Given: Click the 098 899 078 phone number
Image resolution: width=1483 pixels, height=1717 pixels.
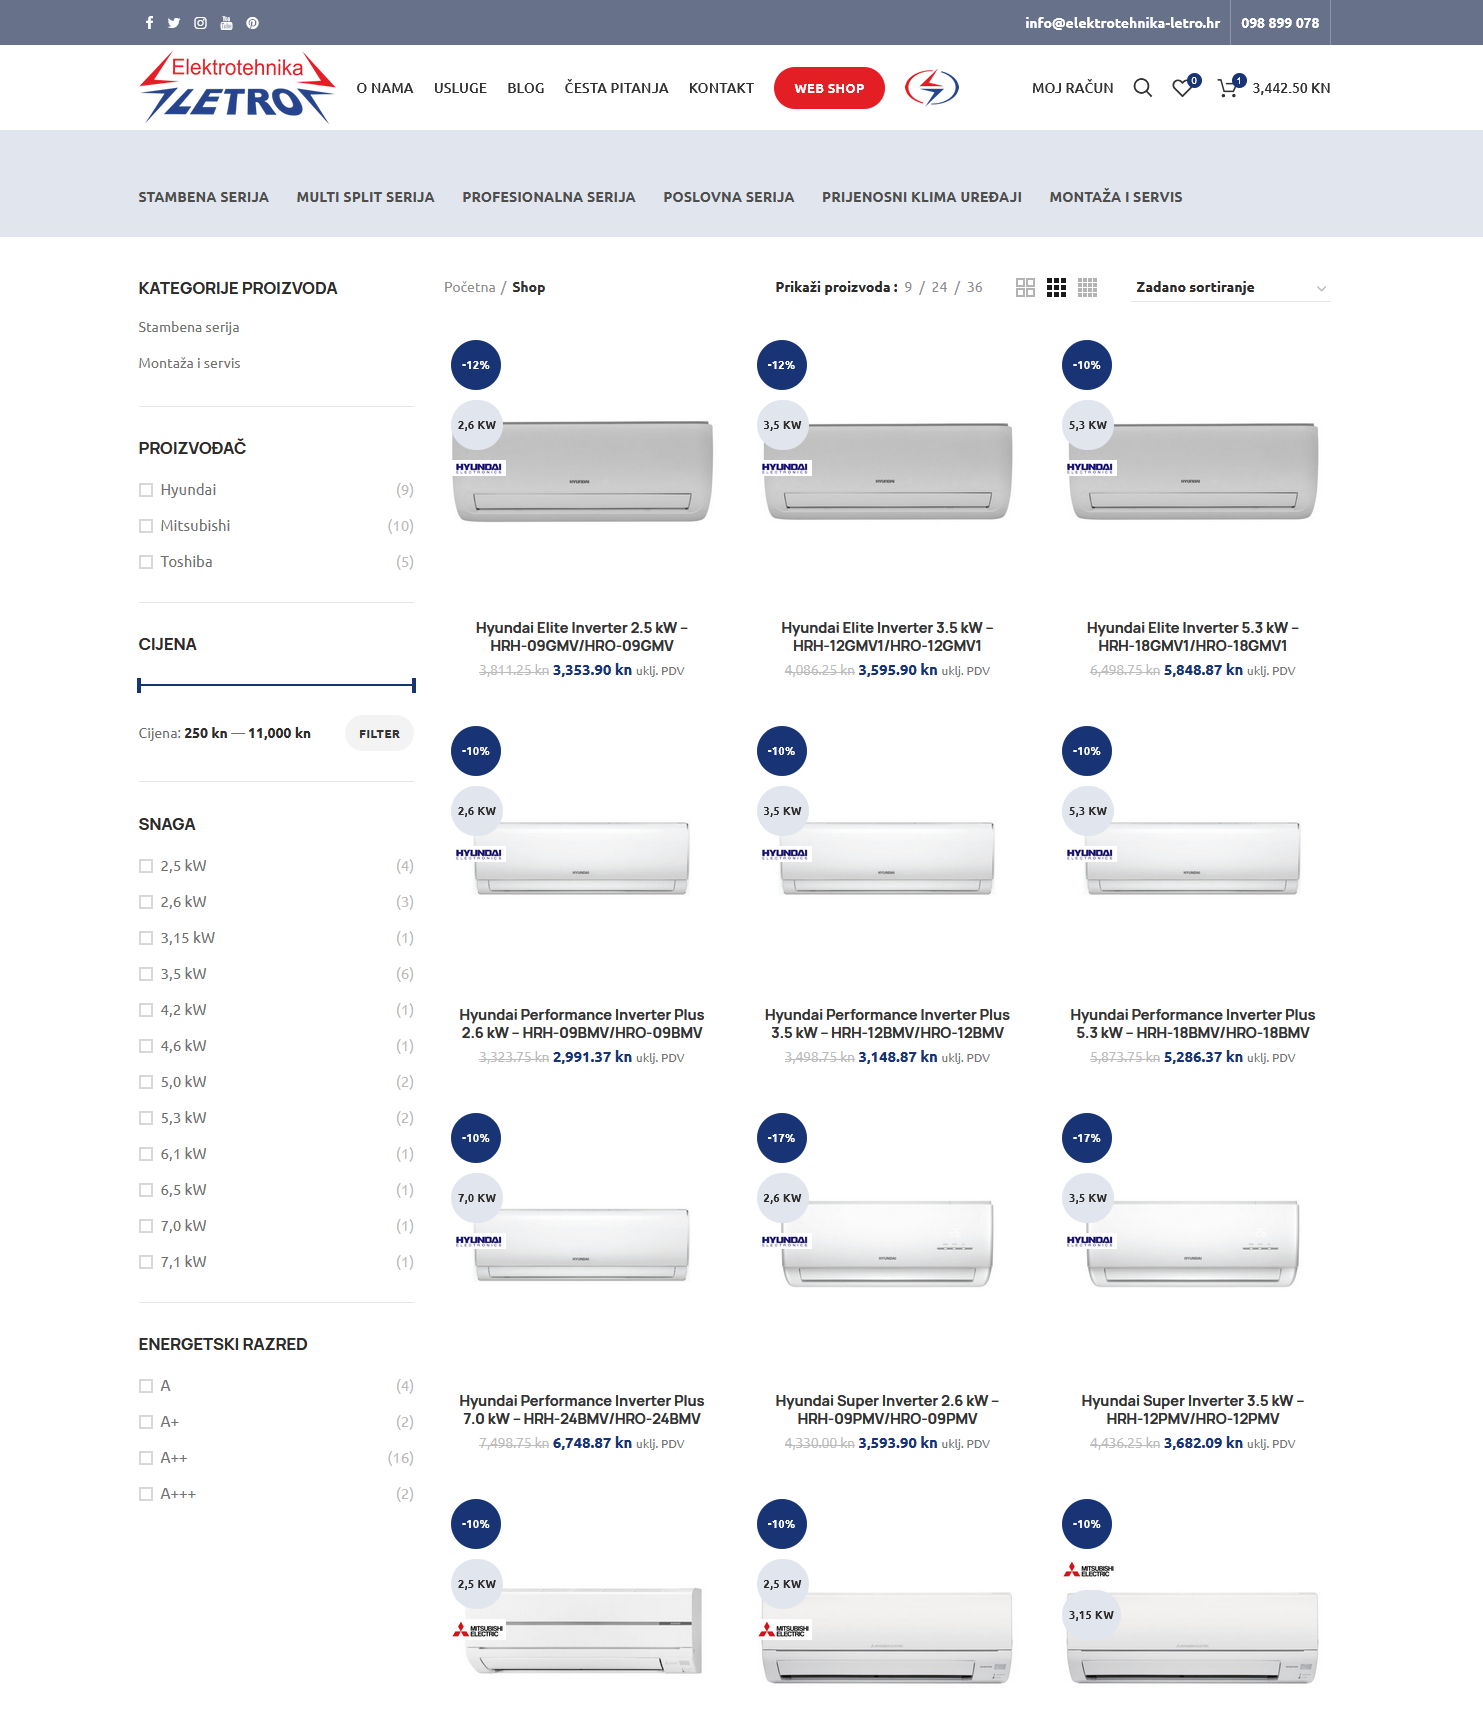Looking at the screenshot, I should (x=1280, y=23).
